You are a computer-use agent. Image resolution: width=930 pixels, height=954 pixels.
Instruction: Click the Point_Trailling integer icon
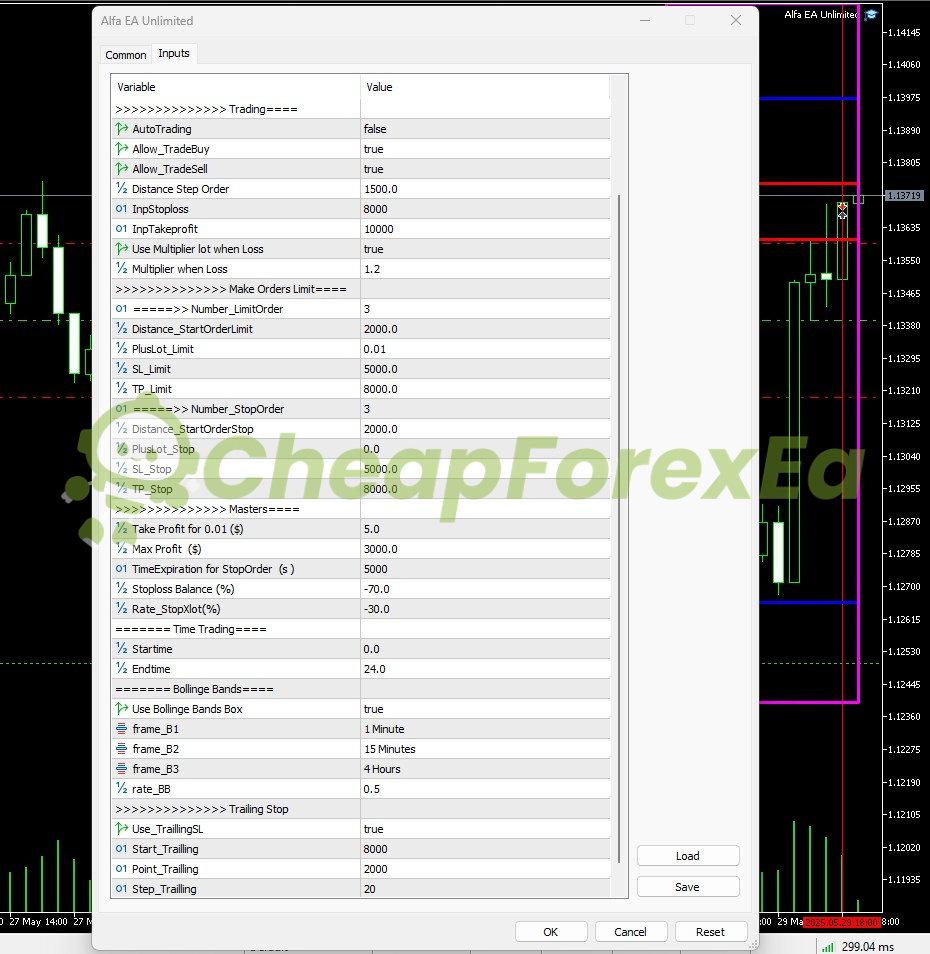pos(122,869)
